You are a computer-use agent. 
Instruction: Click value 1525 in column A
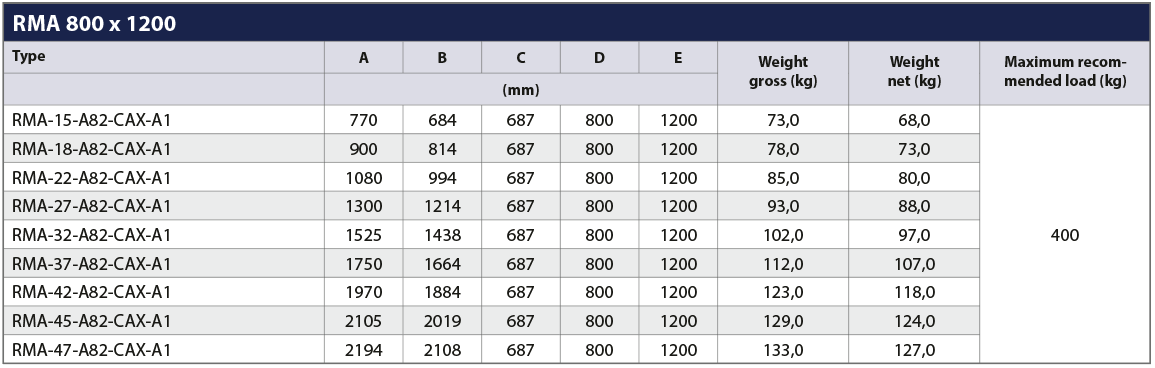364,236
